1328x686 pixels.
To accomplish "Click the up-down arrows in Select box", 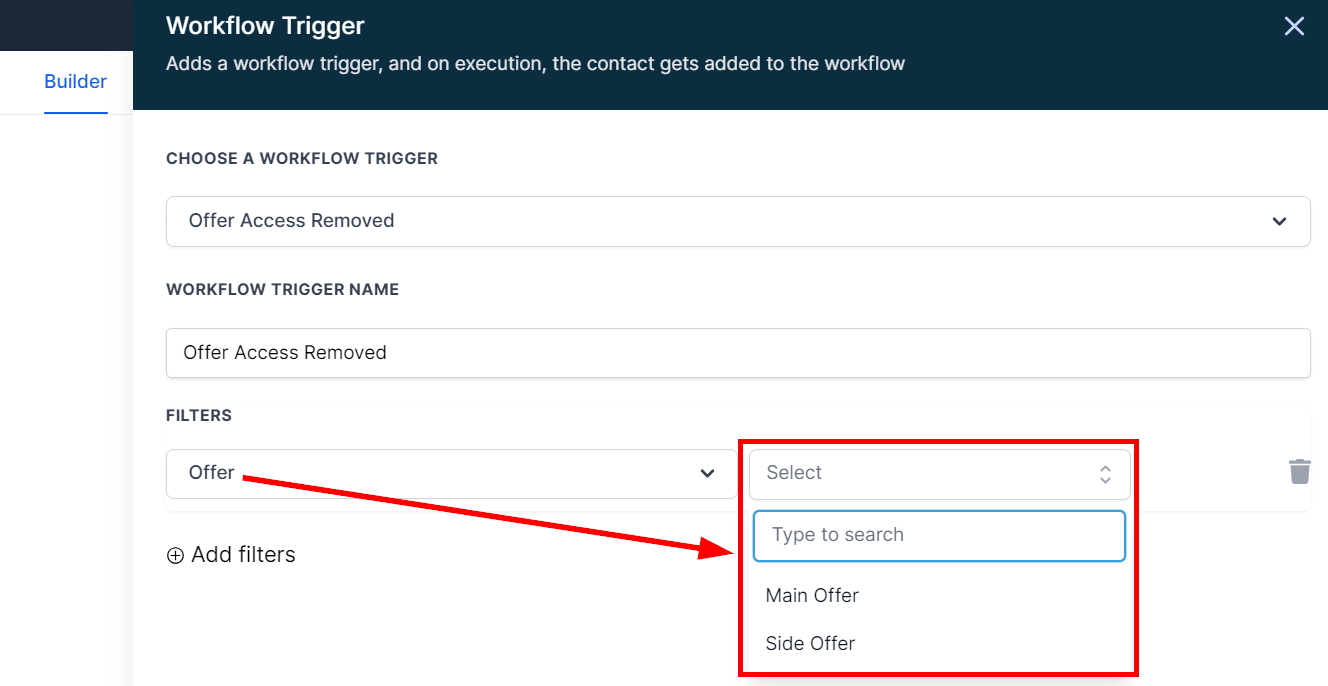I will pos(1105,474).
